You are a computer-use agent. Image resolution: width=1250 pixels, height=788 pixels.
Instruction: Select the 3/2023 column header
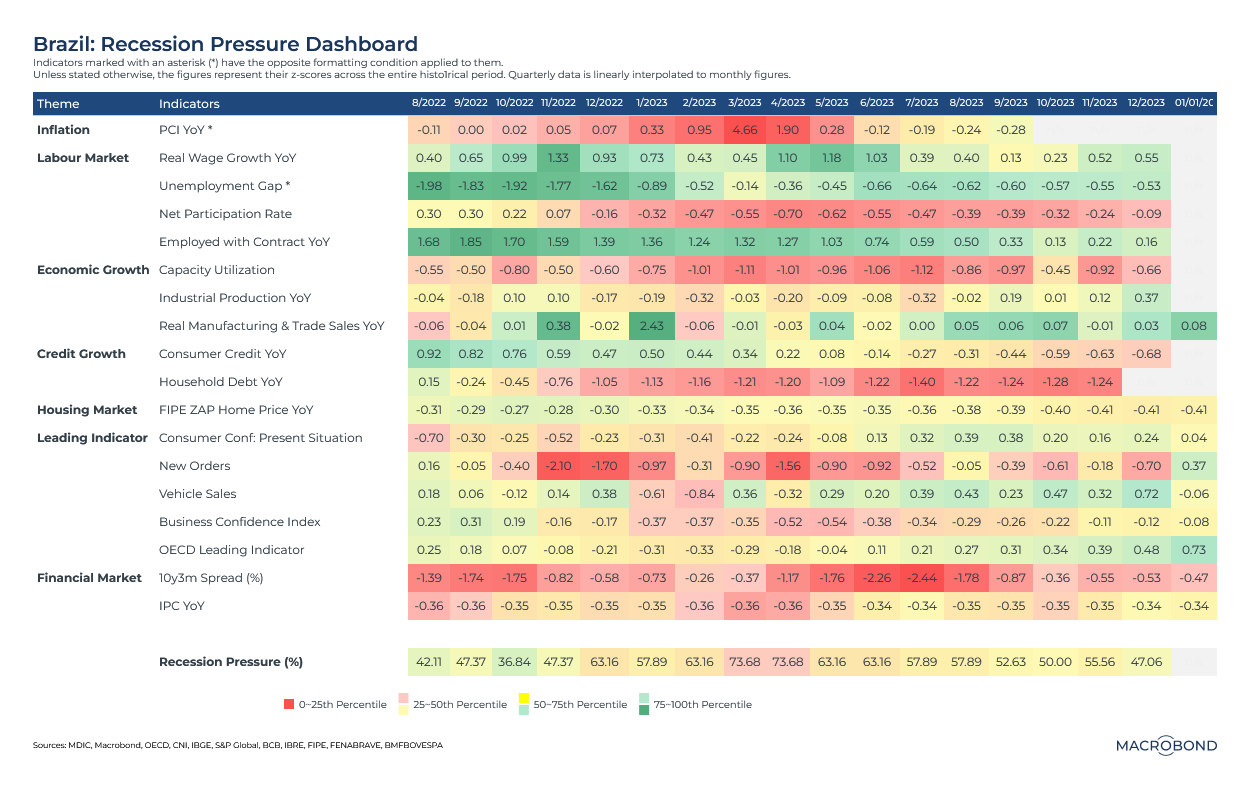[743, 103]
